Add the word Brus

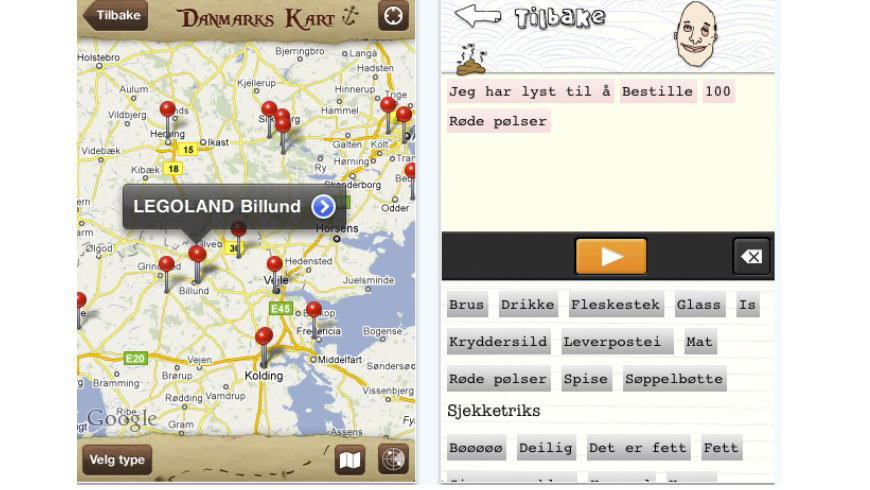point(467,305)
